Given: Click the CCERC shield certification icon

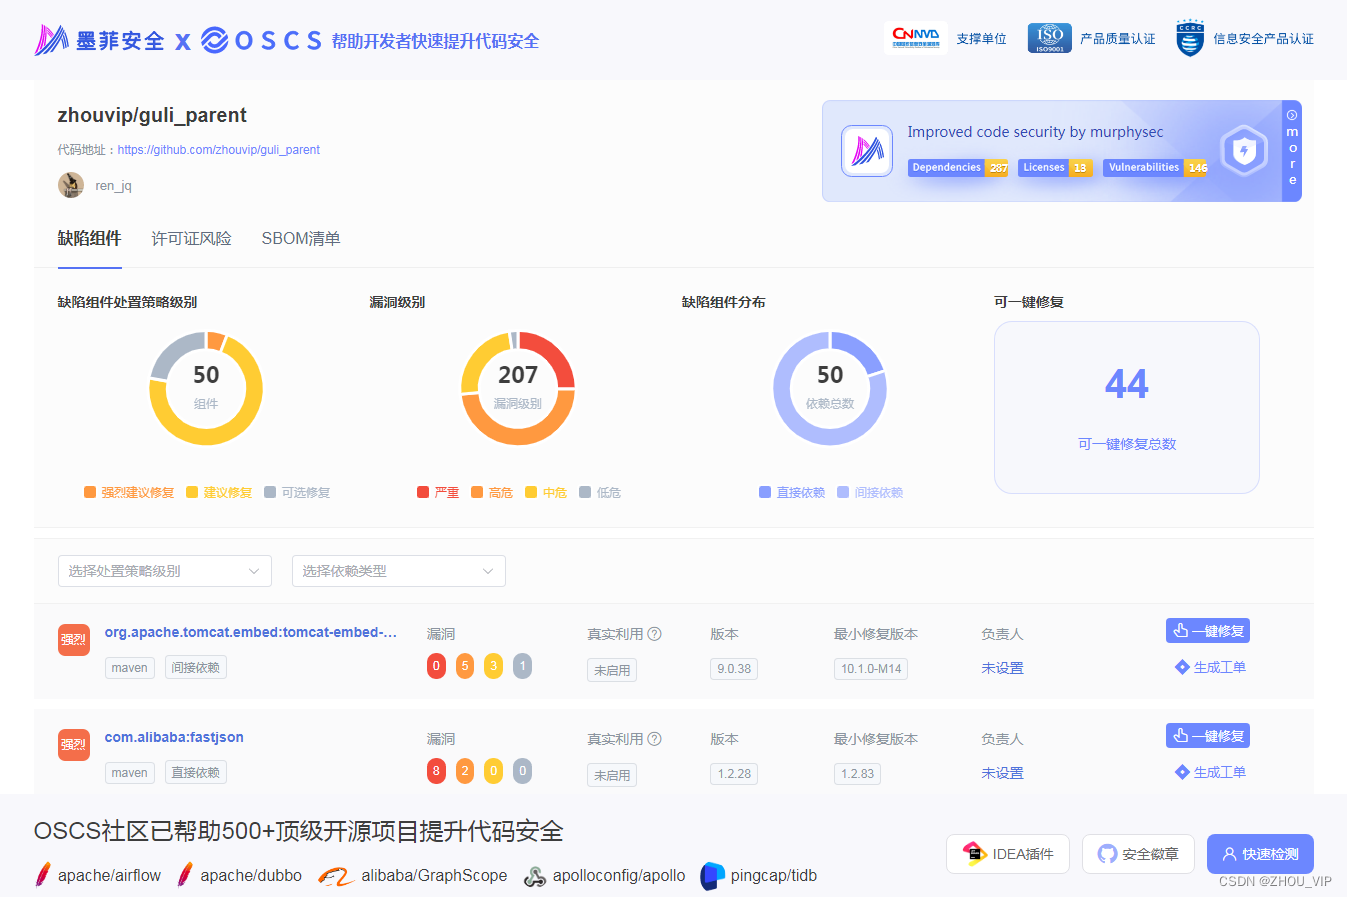Looking at the screenshot, I should [x=1189, y=39].
